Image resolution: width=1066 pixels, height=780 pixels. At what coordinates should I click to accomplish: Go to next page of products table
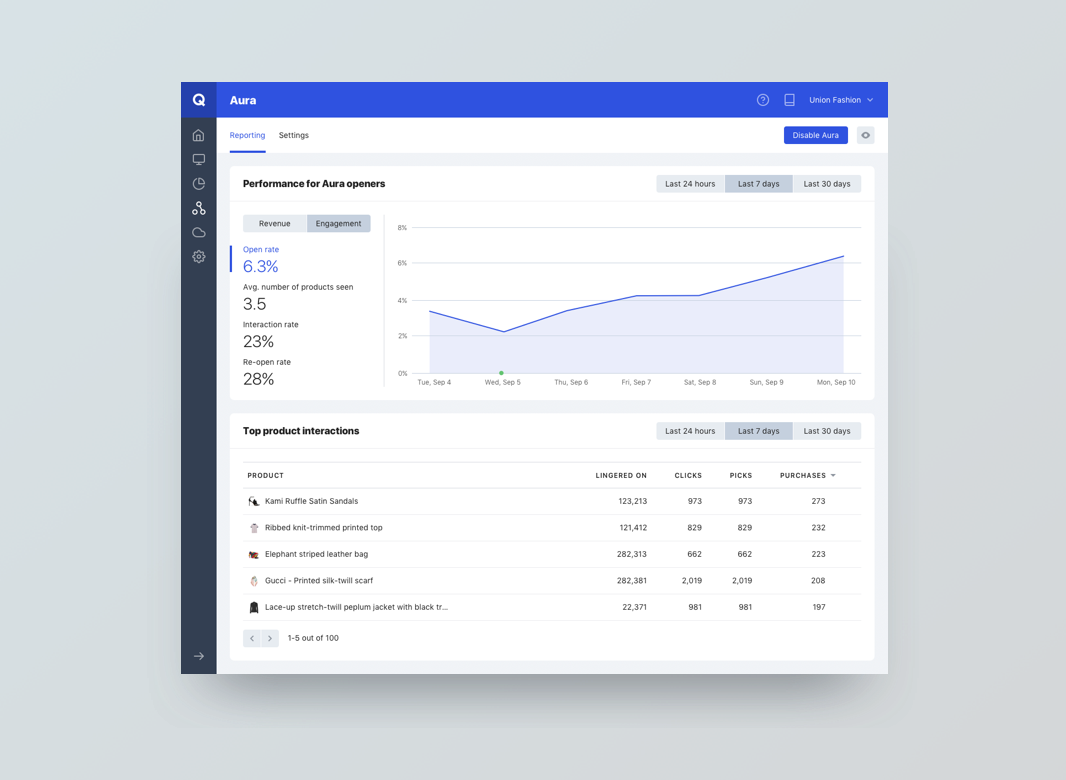coord(270,638)
